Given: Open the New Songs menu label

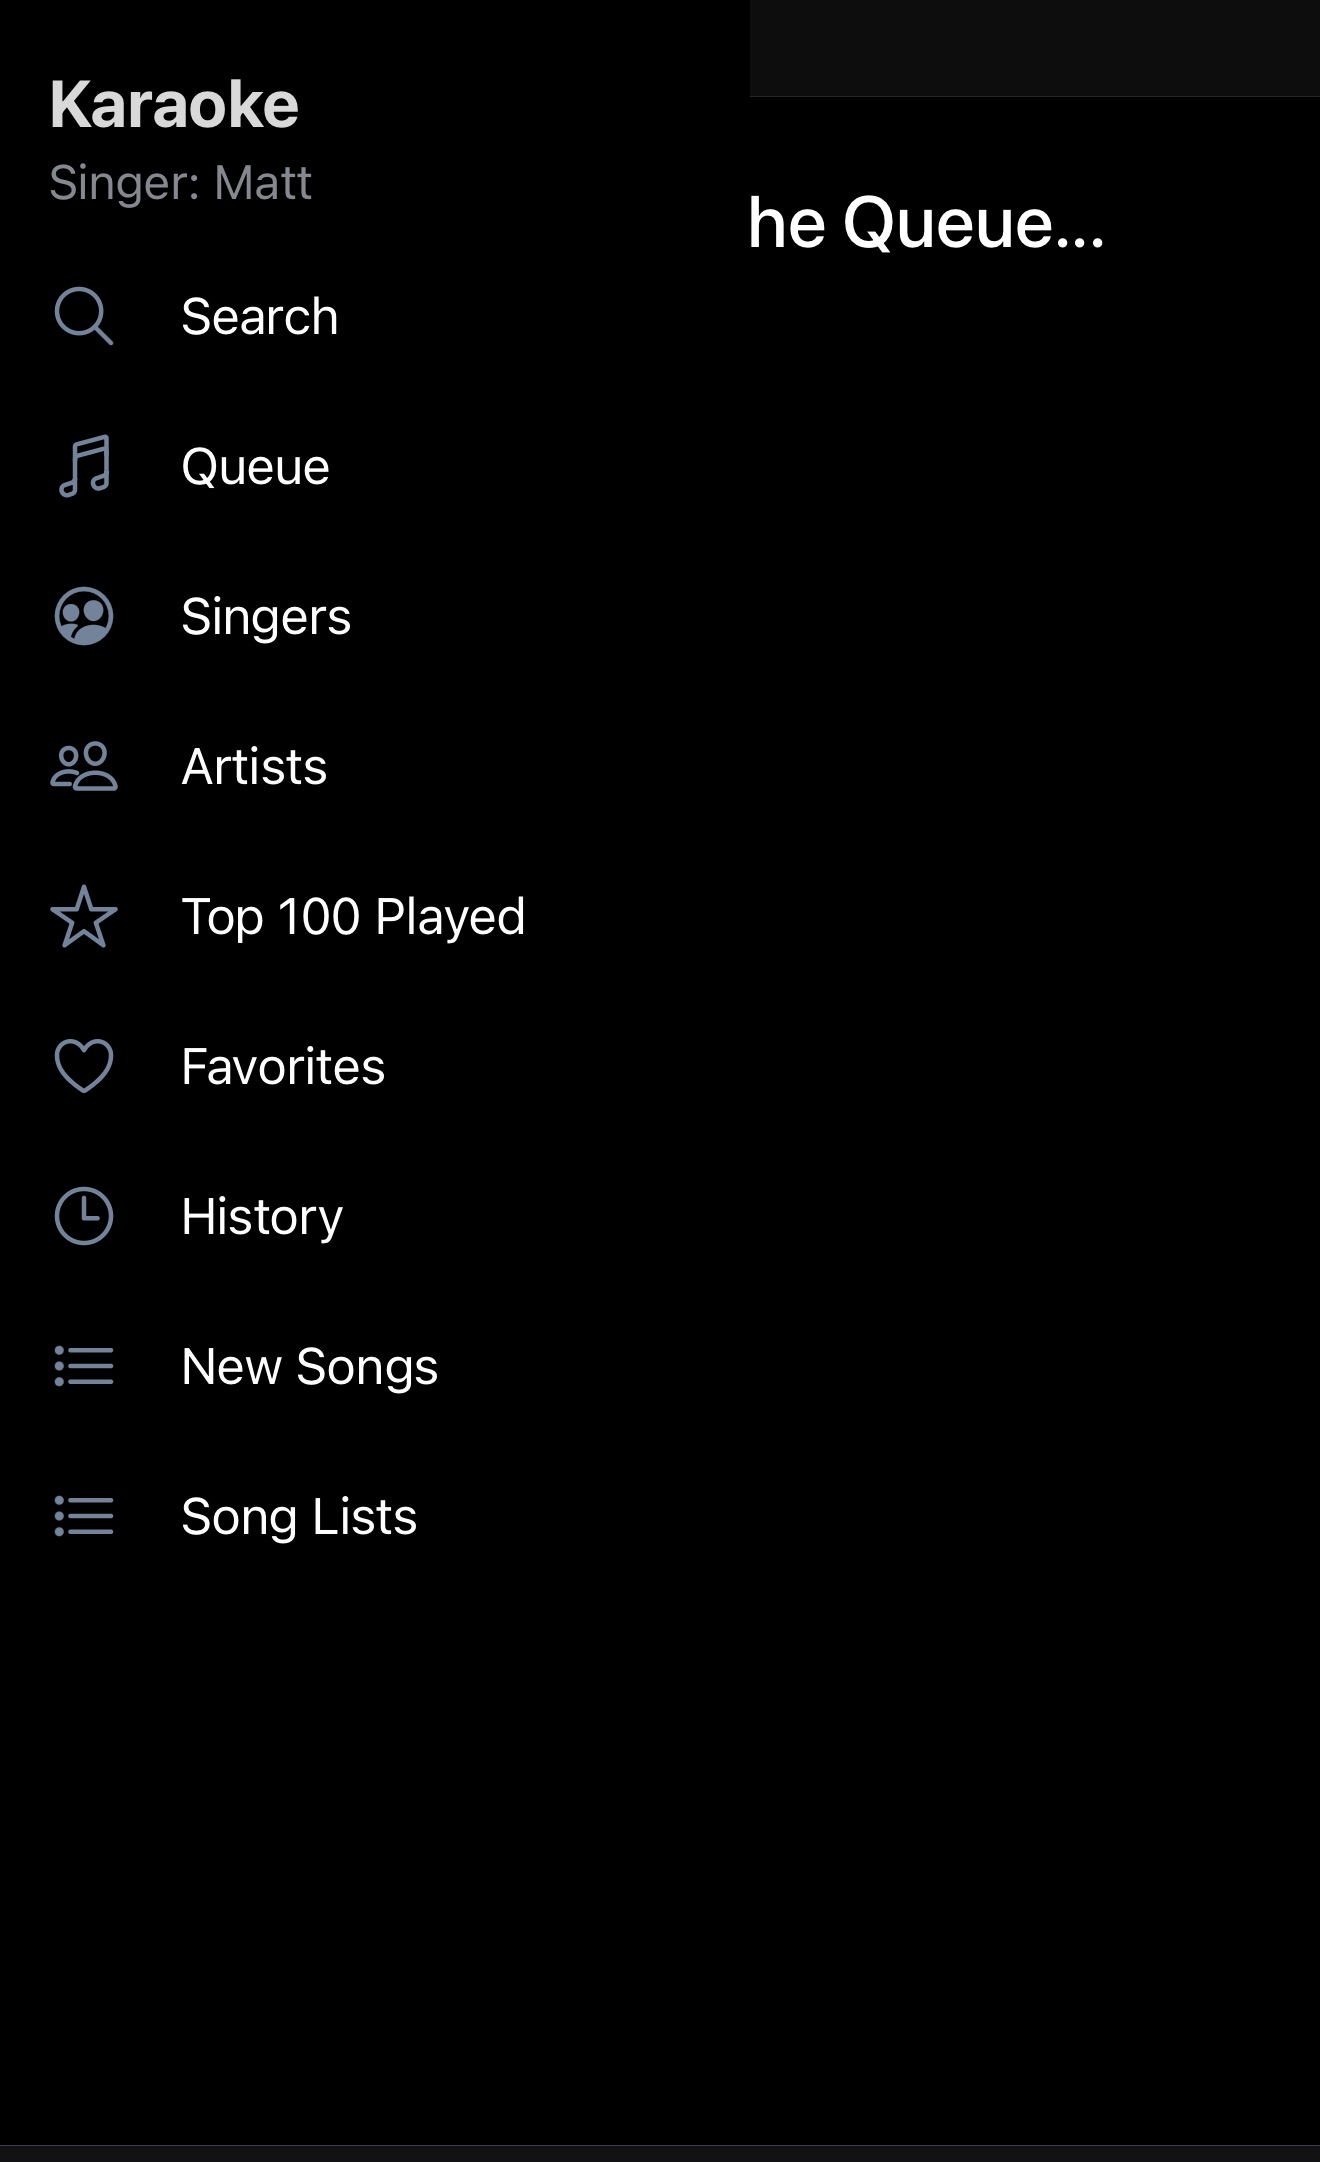Looking at the screenshot, I should (x=310, y=1367).
